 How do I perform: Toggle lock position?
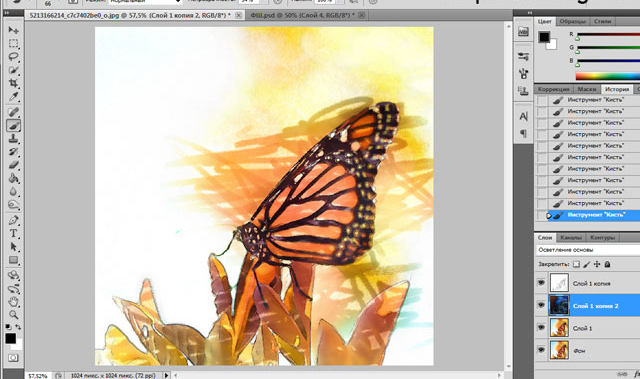click(597, 264)
